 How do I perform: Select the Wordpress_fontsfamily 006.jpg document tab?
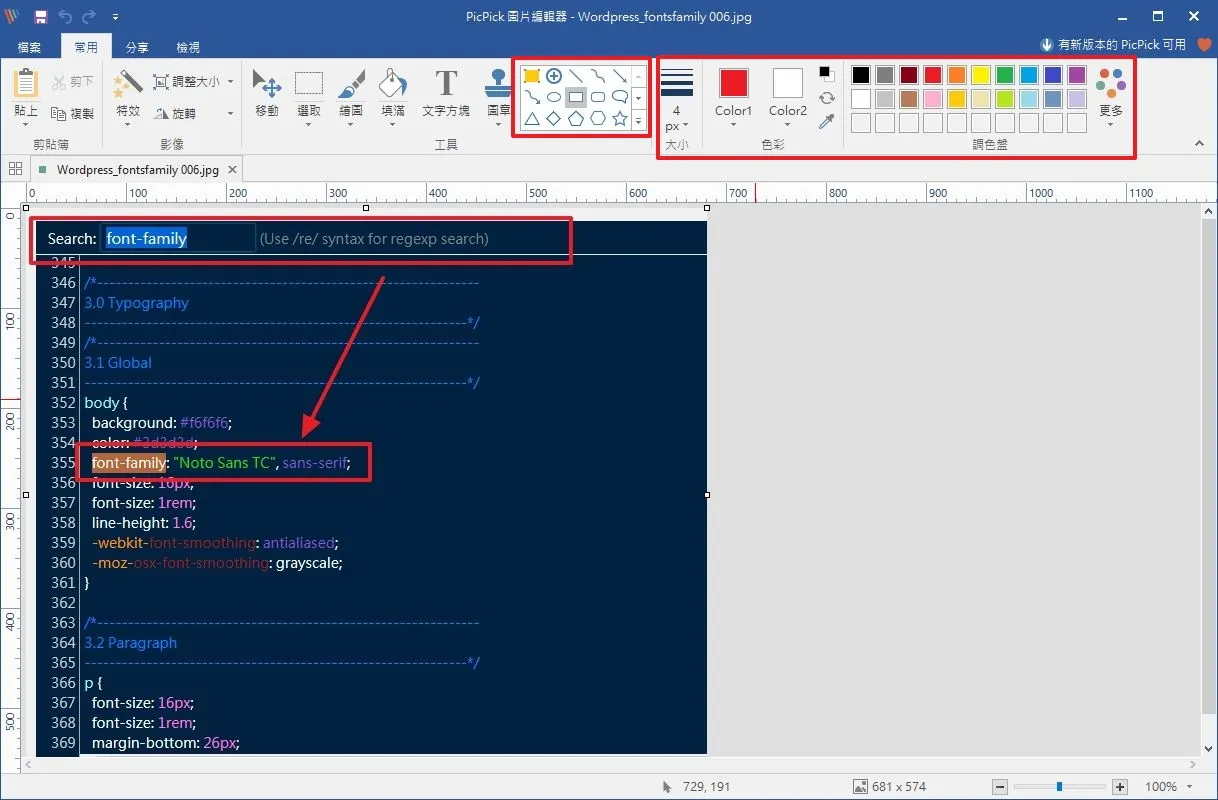click(x=138, y=170)
